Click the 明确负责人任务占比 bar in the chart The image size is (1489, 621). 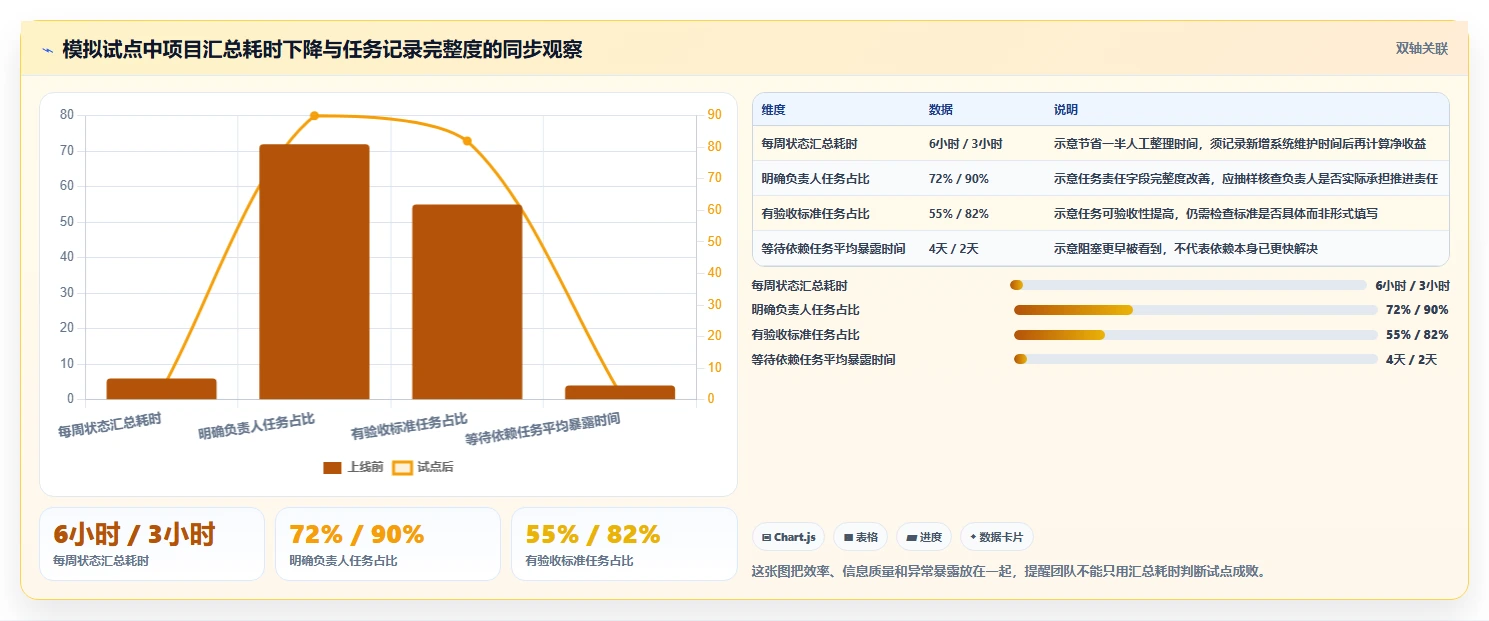(314, 272)
